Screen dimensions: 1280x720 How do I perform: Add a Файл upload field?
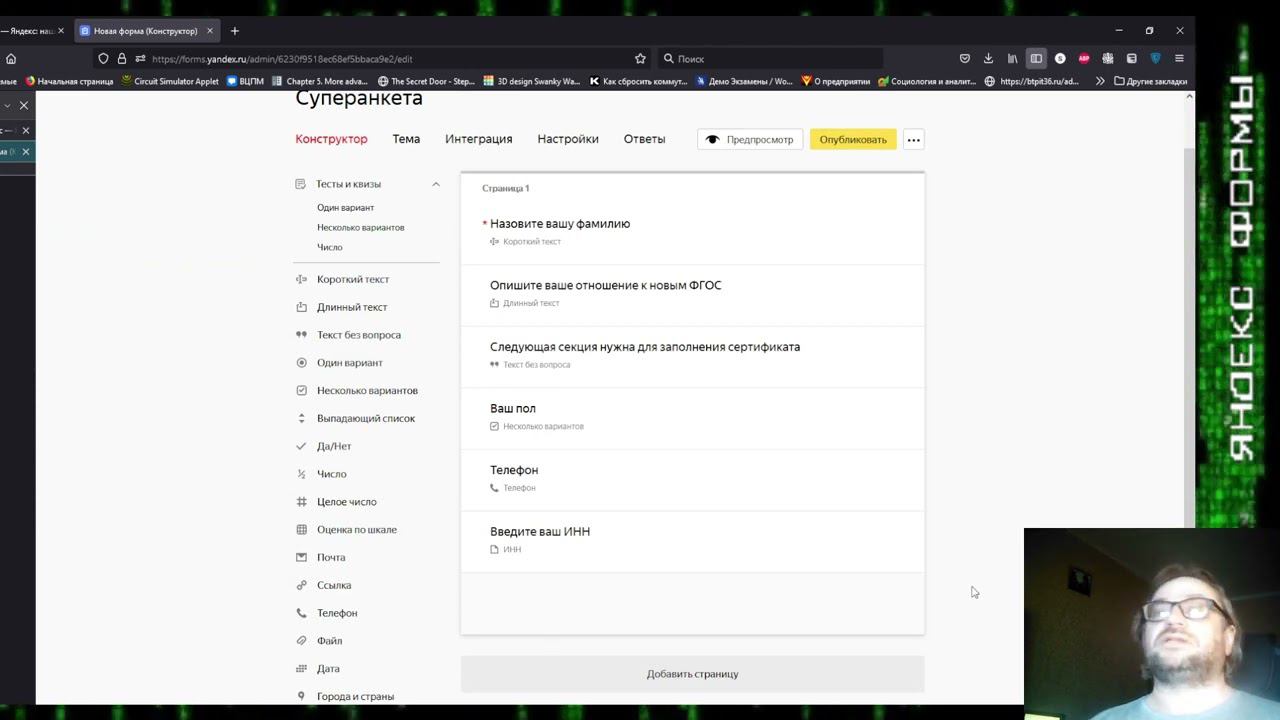329,641
